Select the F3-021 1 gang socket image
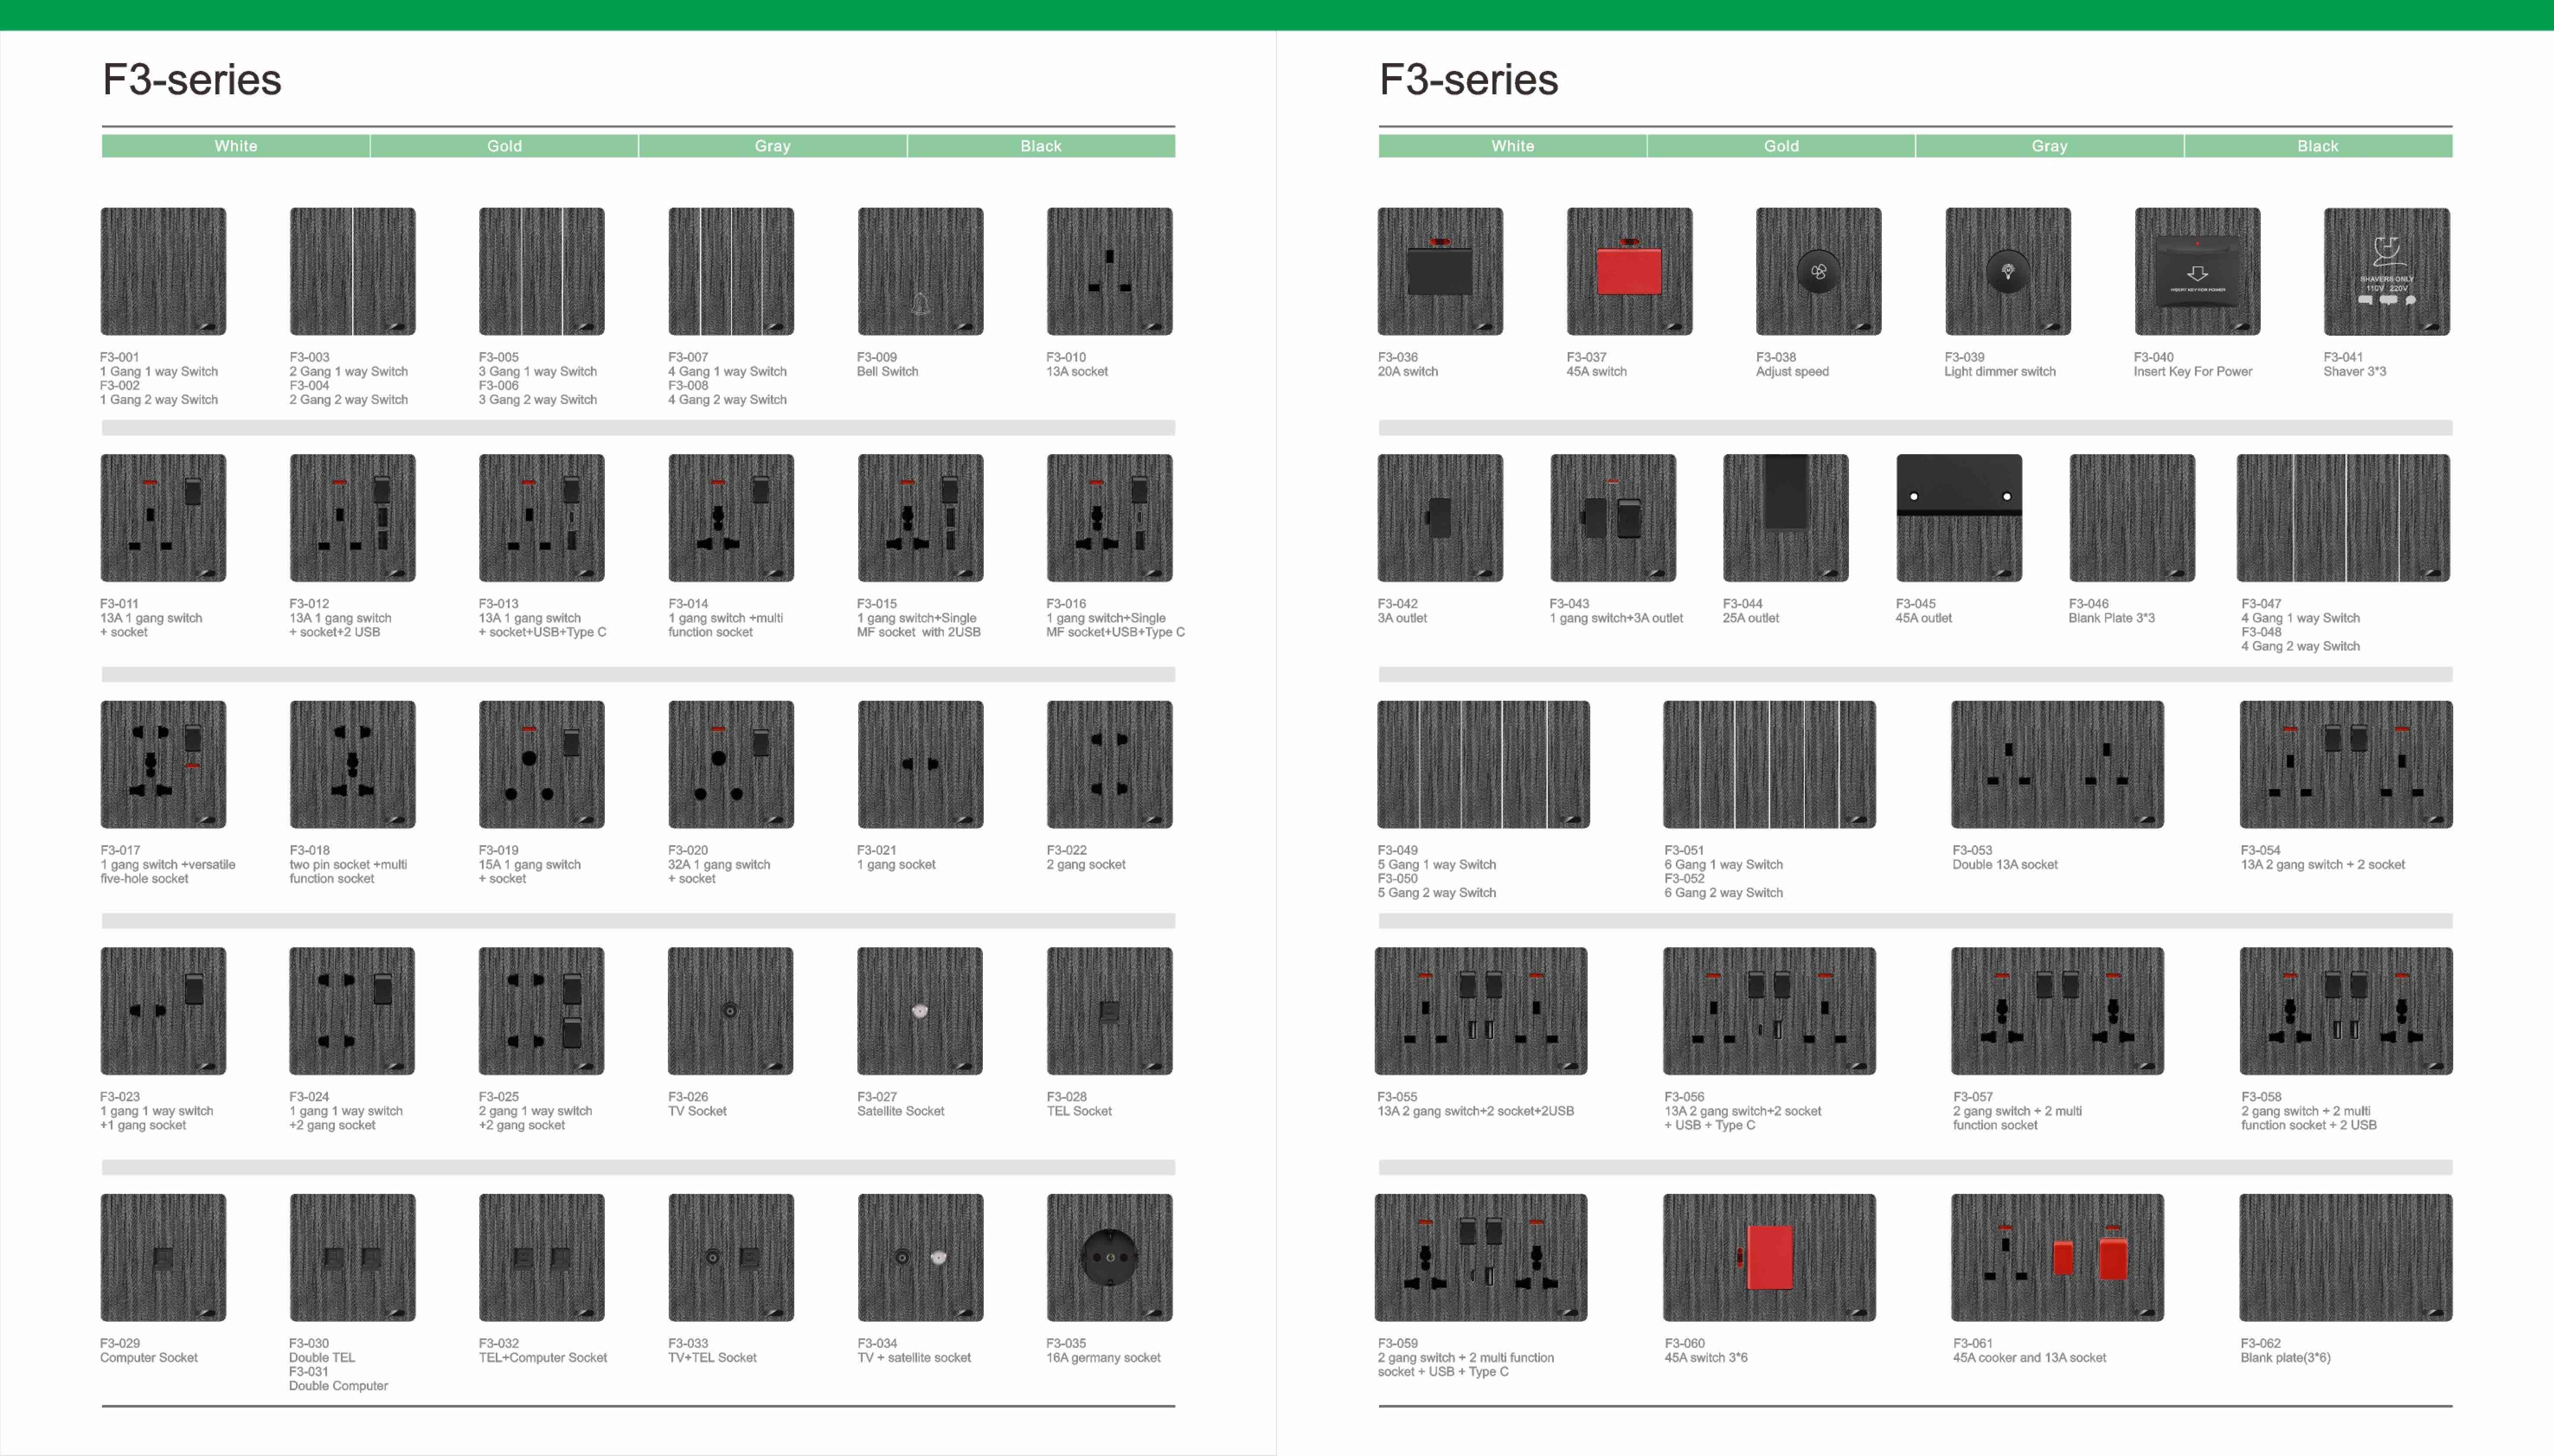 pos(920,764)
